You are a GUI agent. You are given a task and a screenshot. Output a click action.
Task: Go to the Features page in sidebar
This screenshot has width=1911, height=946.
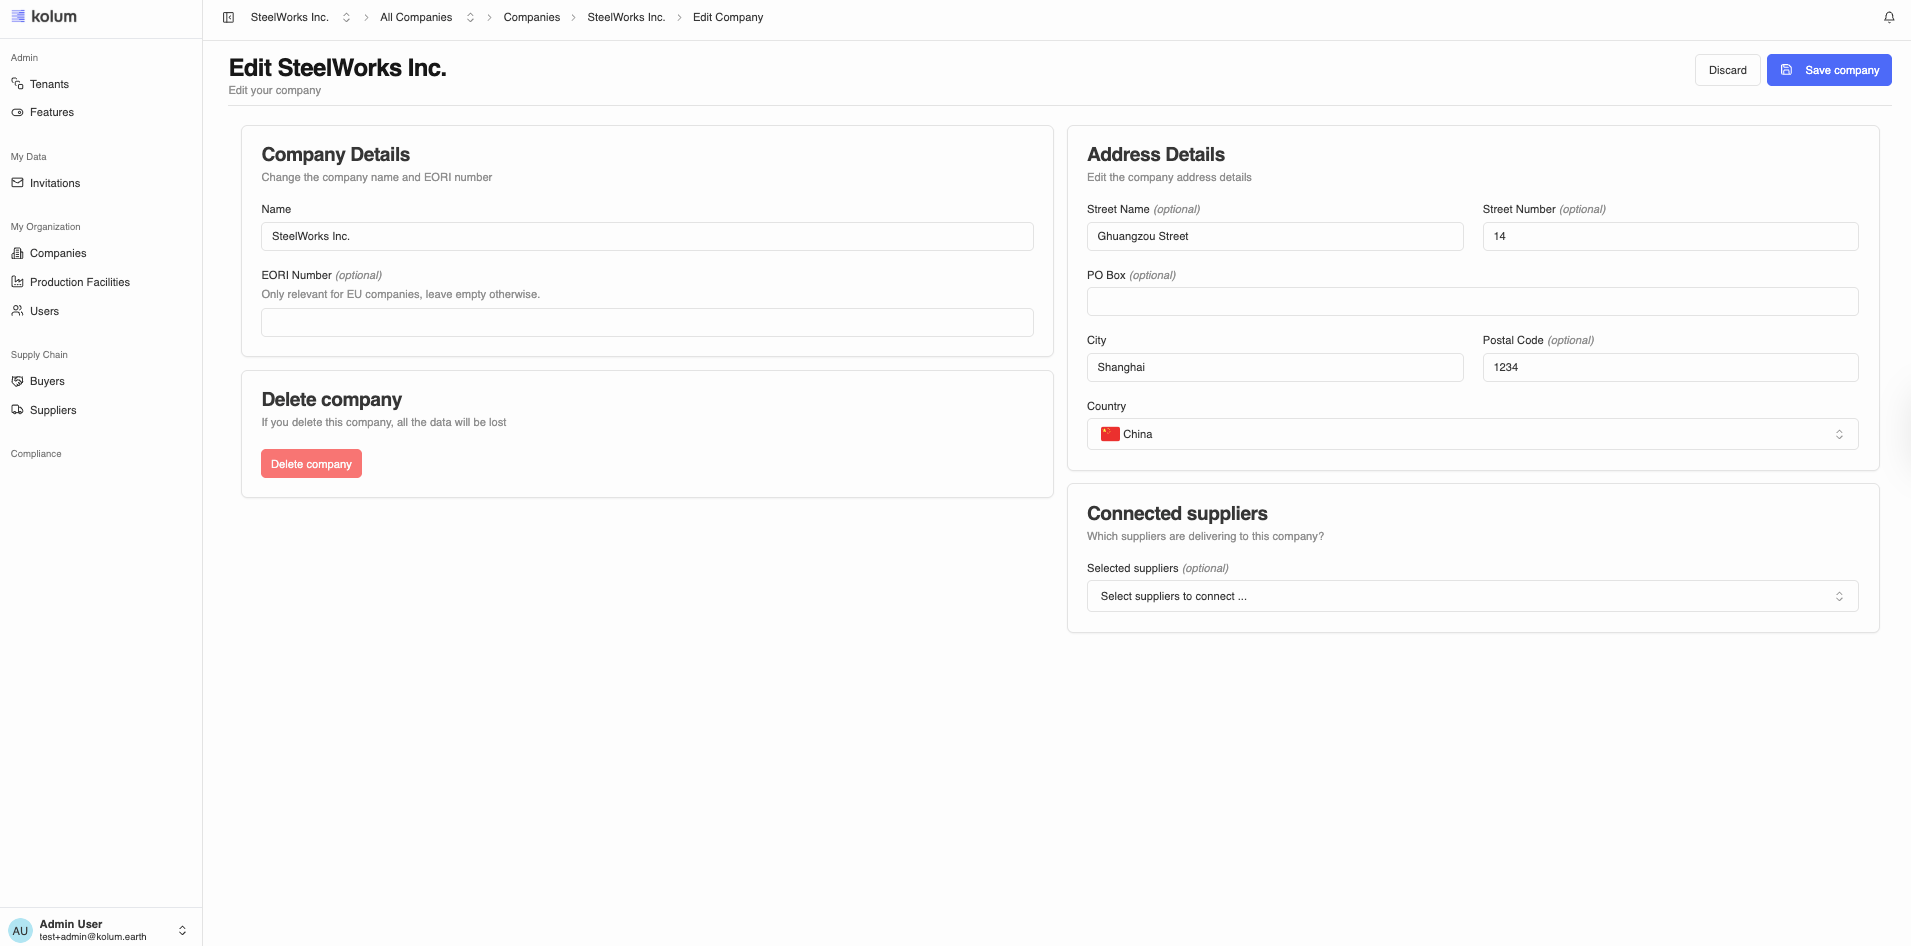tap(51, 112)
